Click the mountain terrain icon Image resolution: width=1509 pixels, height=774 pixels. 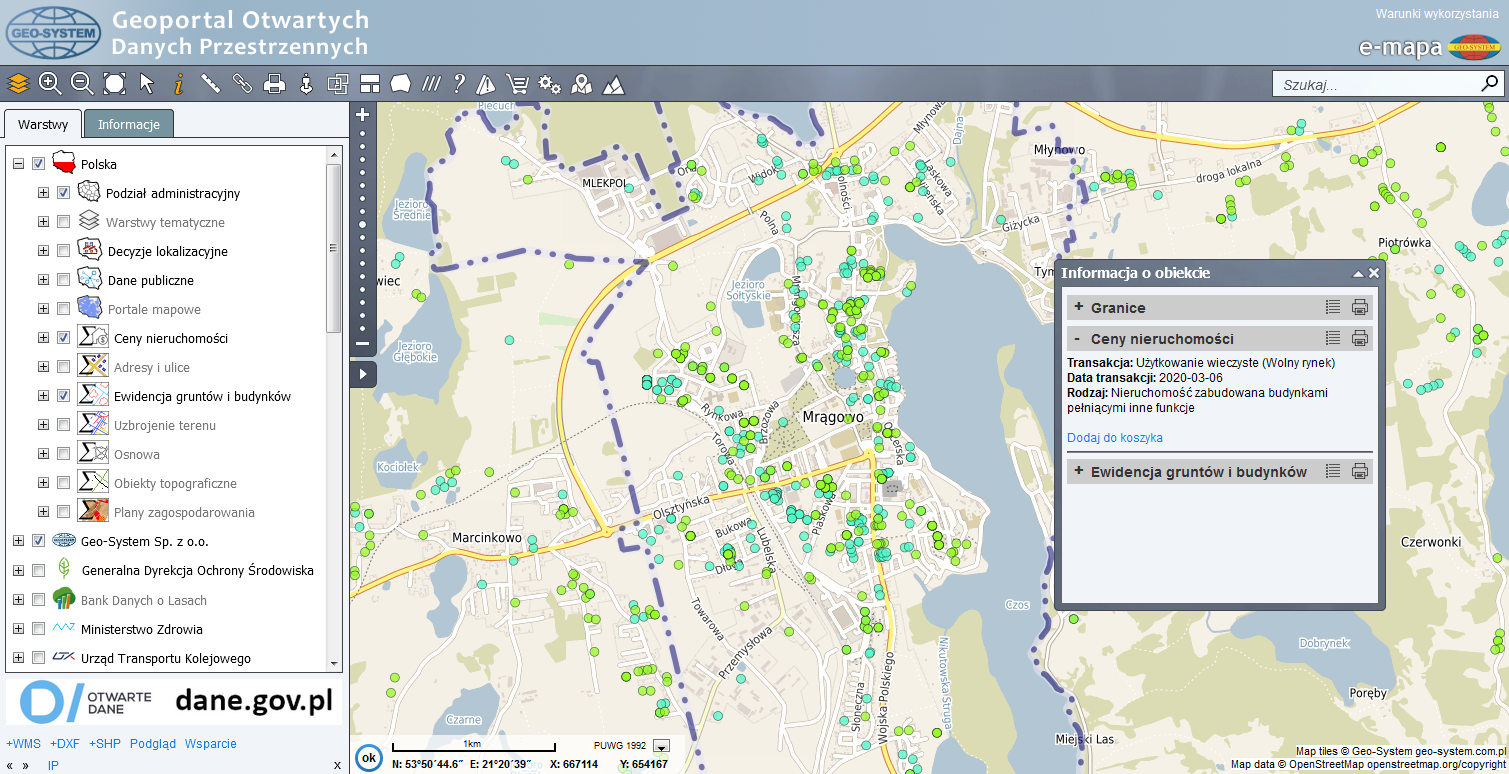pyautogui.click(x=613, y=84)
